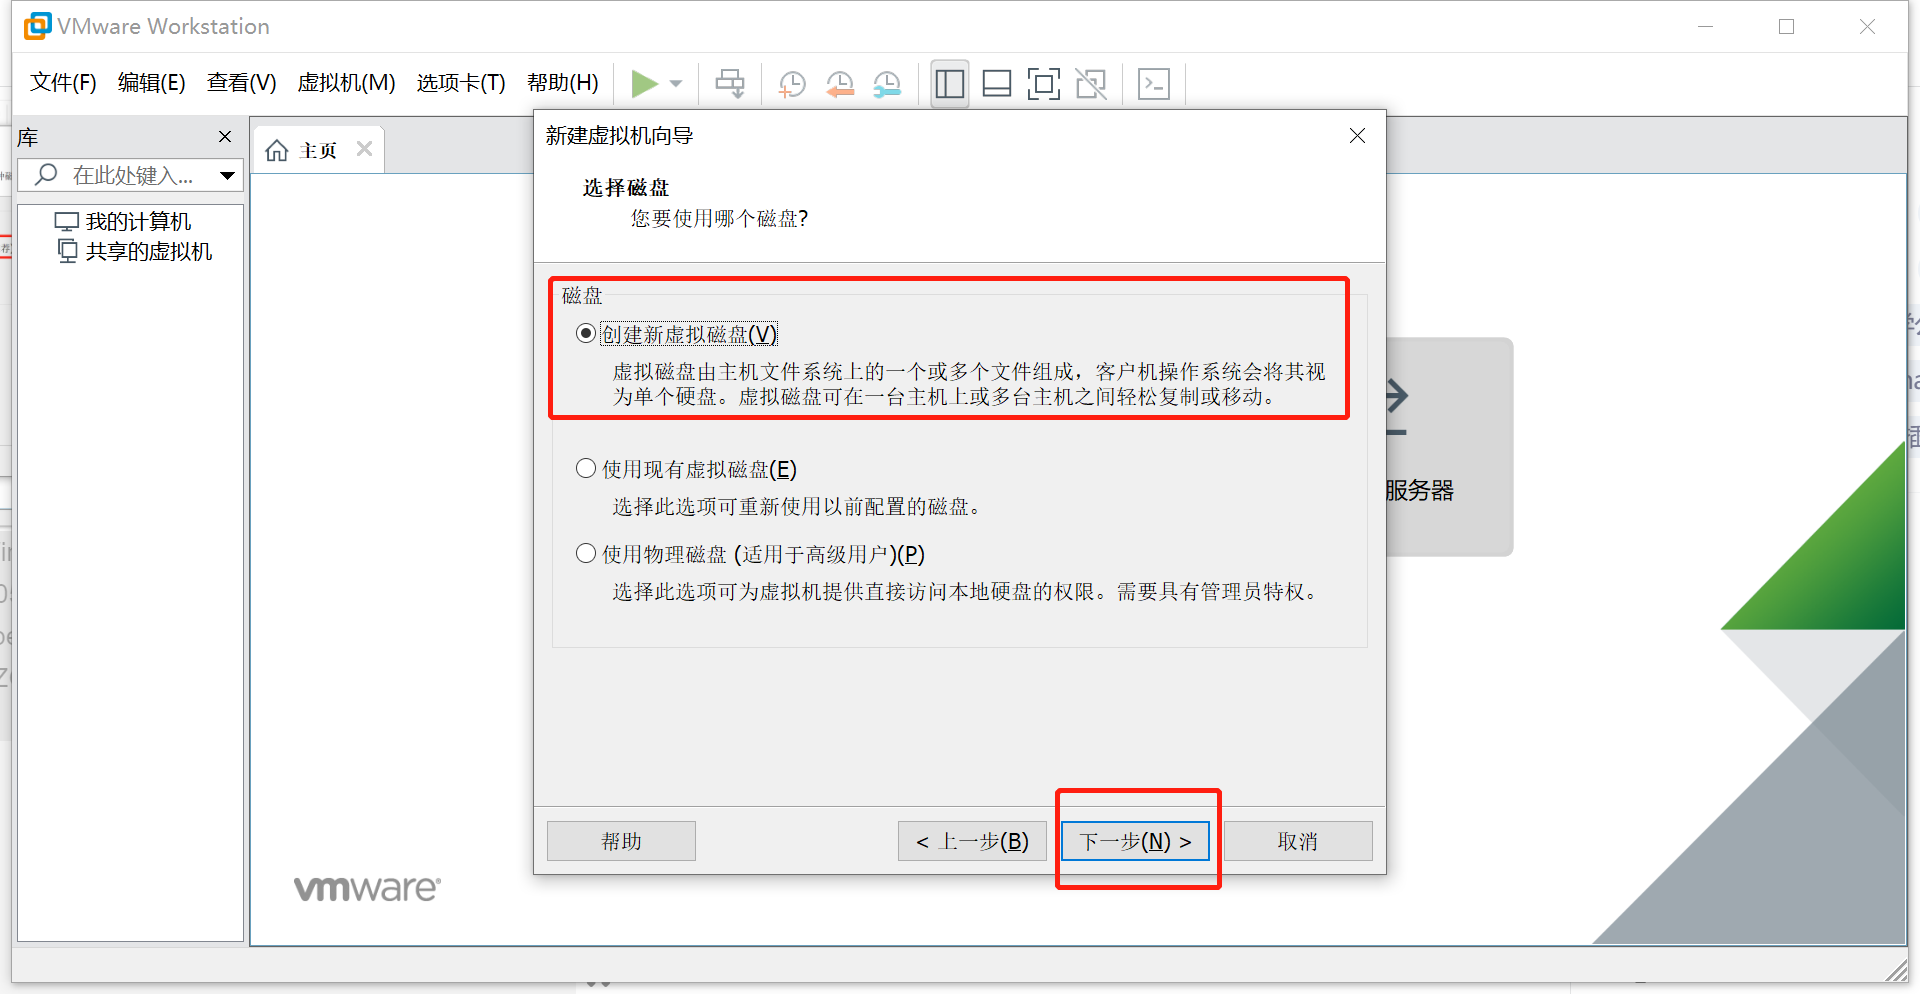Choose 使用物理磁盘 option

[586, 553]
